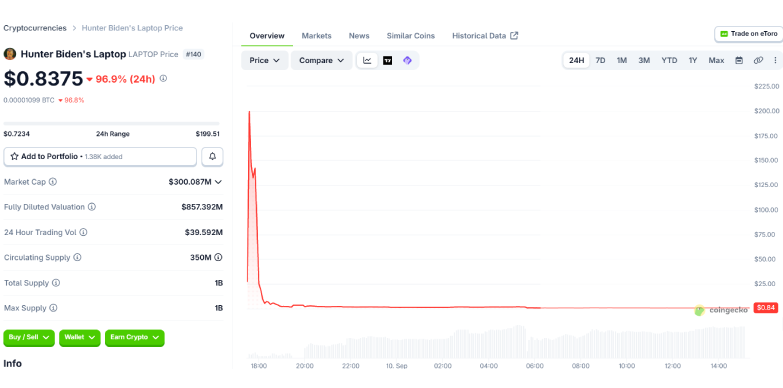The width and height of the screenshot is (783, 388).
Task: Select the 1M time range
Action: (621, 60)
